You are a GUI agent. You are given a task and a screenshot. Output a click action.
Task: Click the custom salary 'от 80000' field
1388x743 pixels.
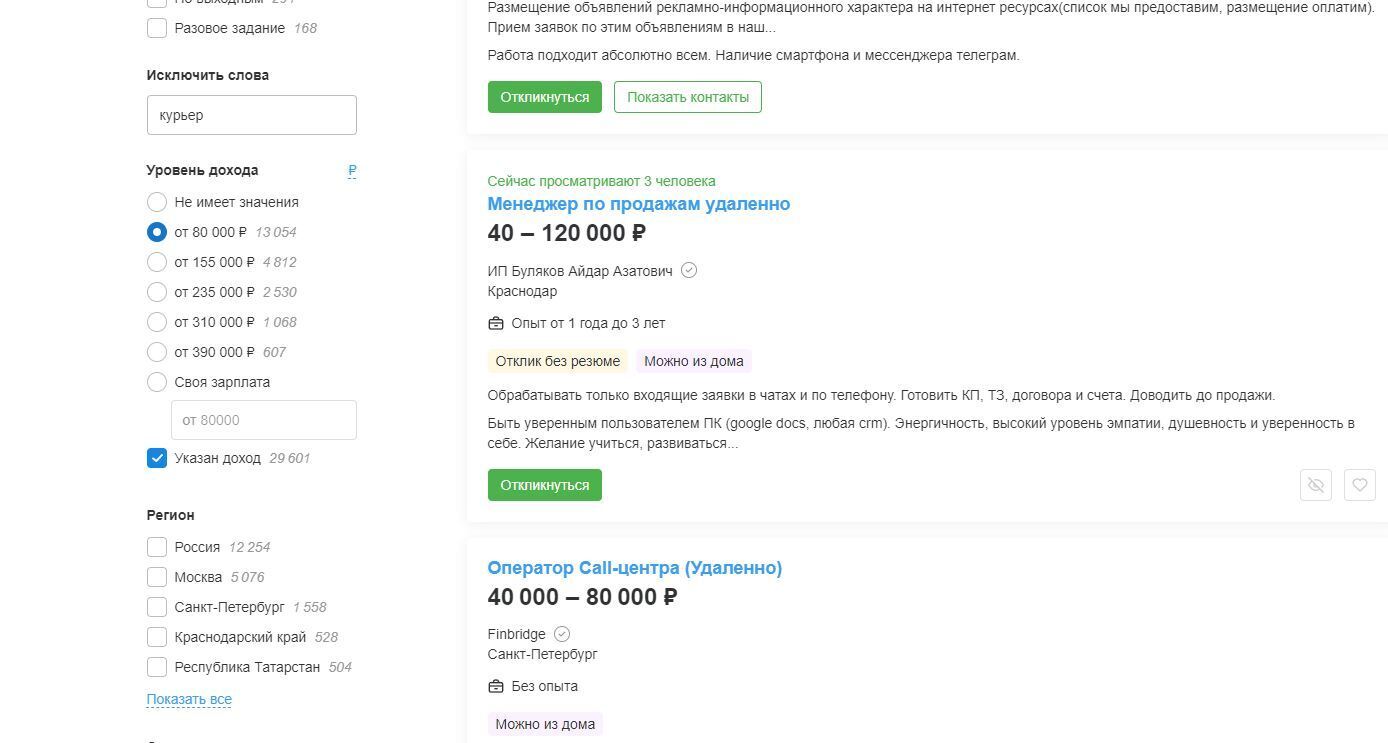click(x=263, y=420)
